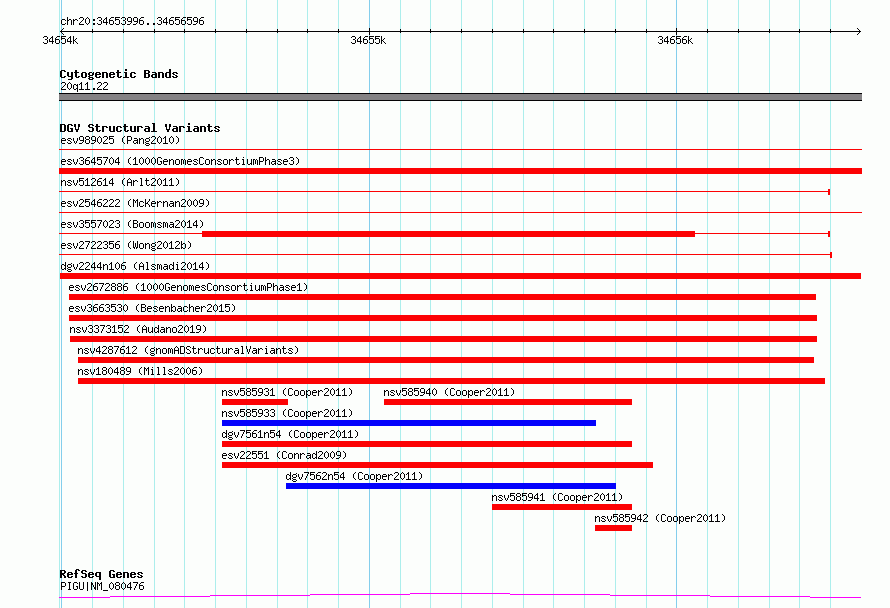The height and width of the screenshot is (608, 890).
Task: Click the chr20:34653996..34656596 region label
Action: click(132, 21)
